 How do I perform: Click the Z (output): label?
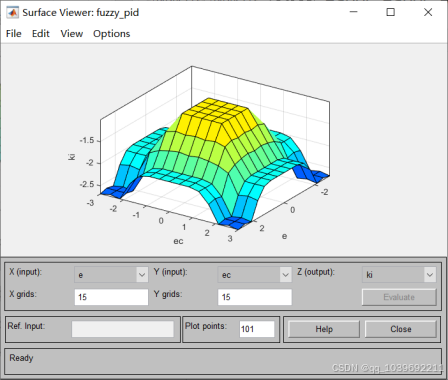(316, 272)
